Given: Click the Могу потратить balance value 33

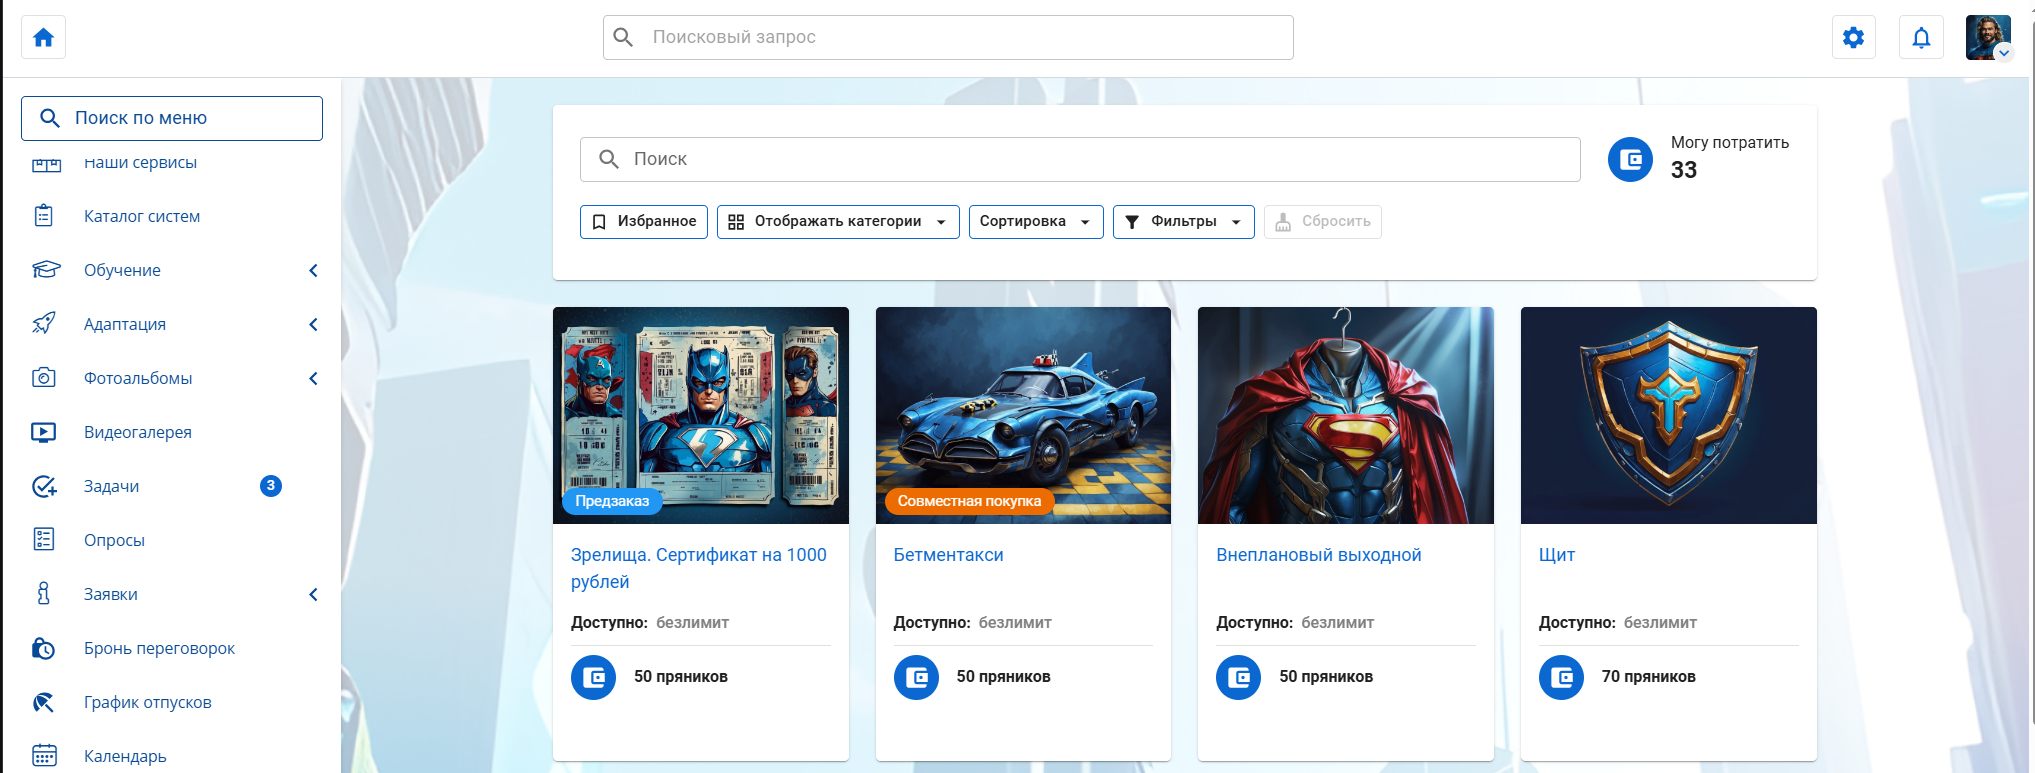Looking at the screenshot, I should coord(1684,170).
